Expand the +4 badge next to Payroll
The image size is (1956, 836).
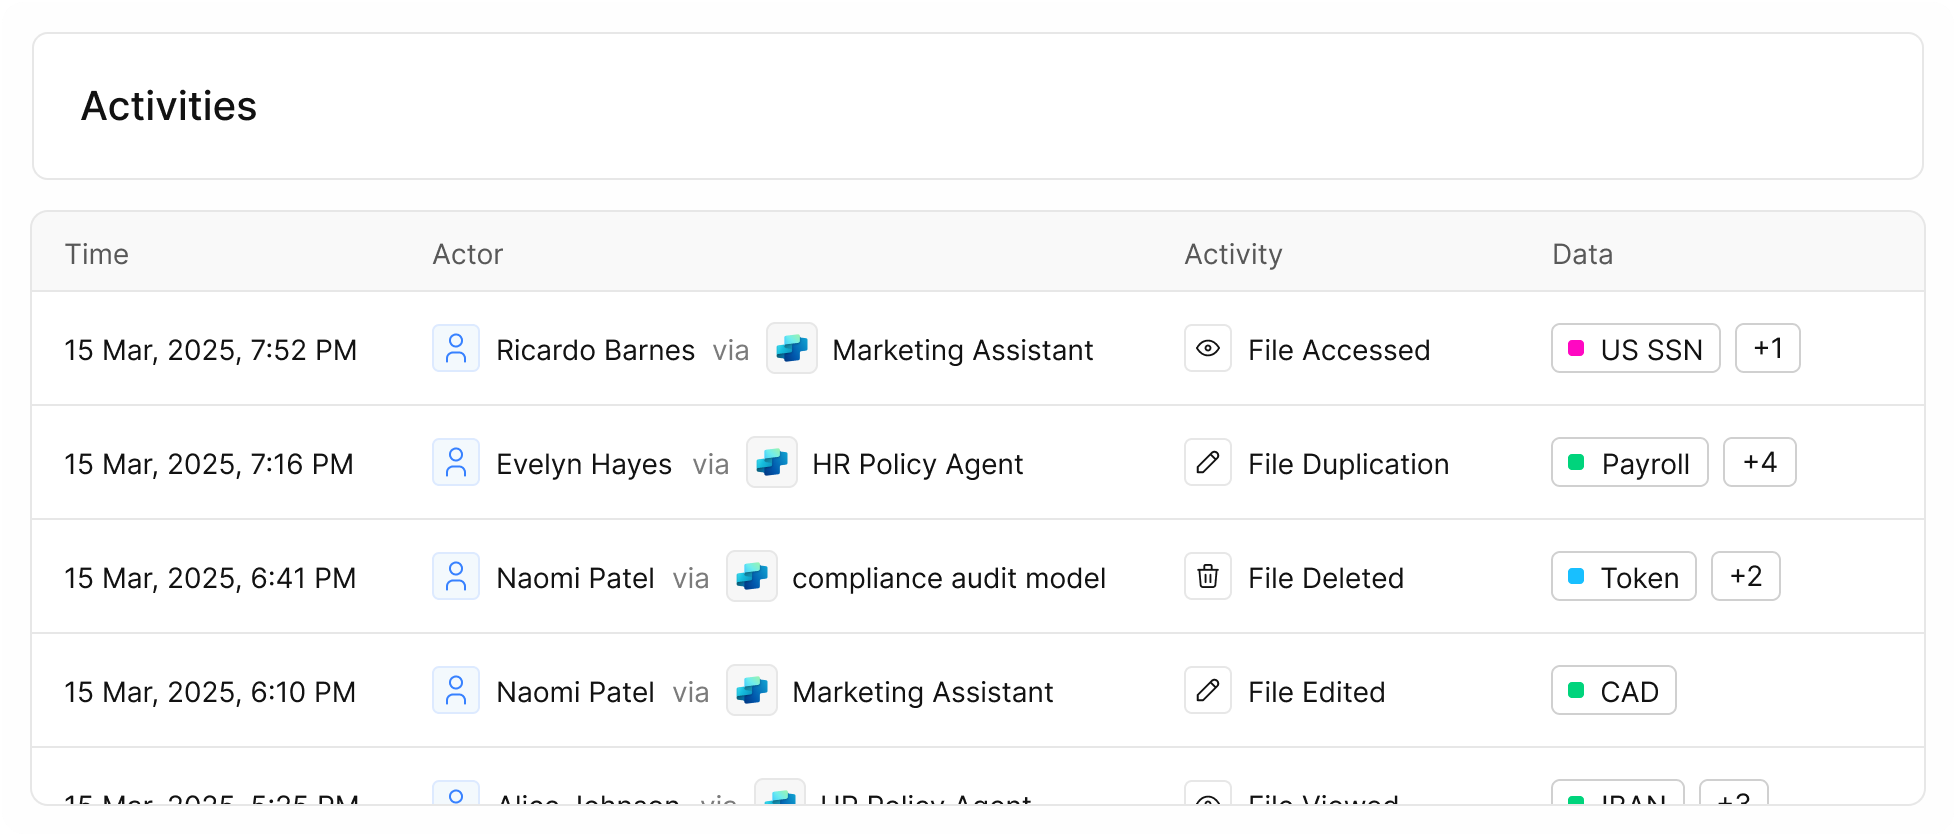click(1759, 463)
